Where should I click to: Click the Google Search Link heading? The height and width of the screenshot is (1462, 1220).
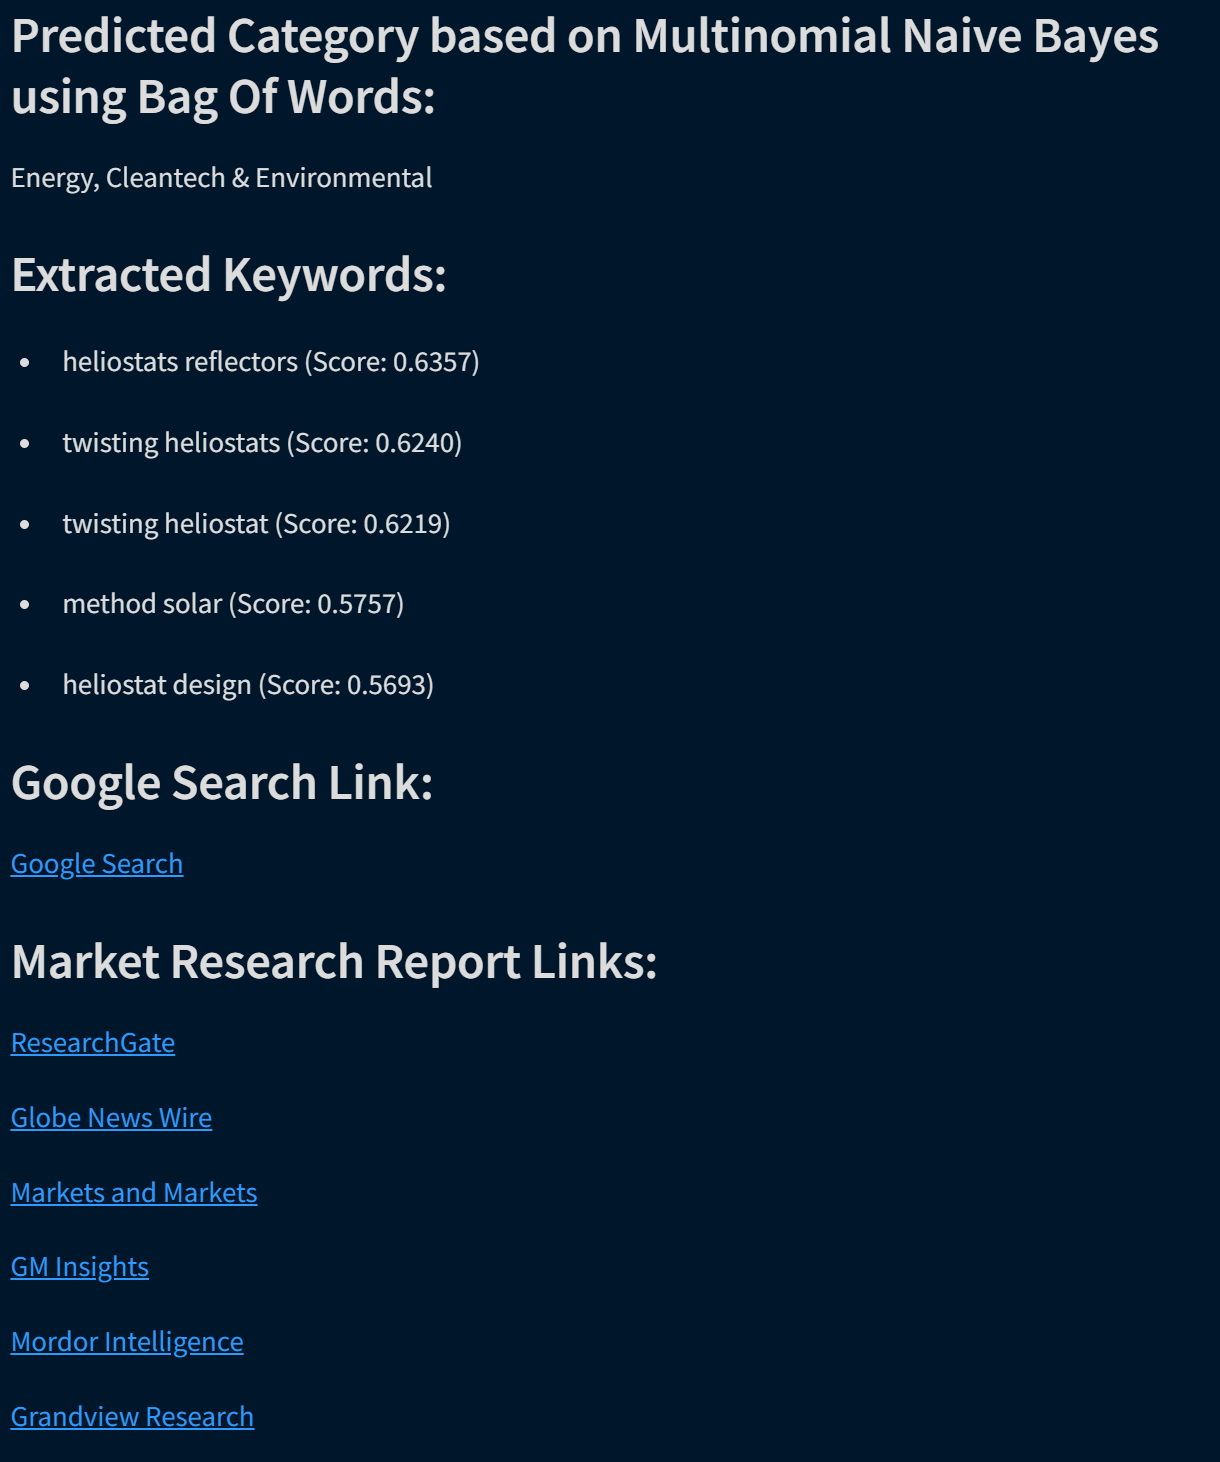click(222, 783)
